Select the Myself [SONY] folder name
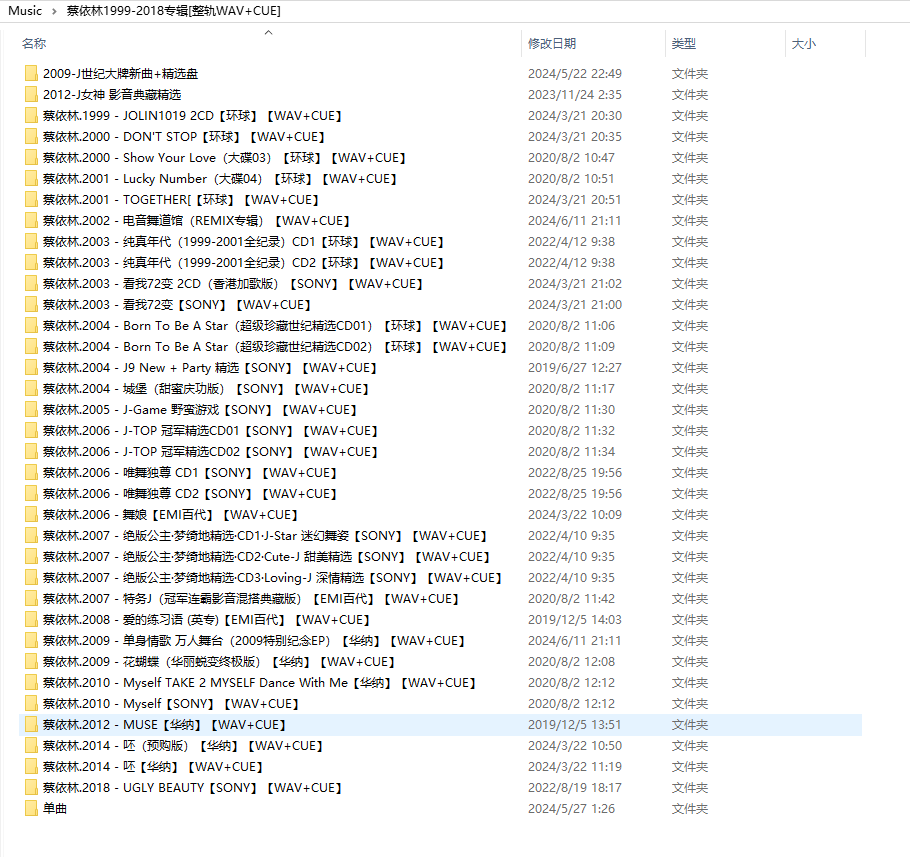 tap(171, 704)
